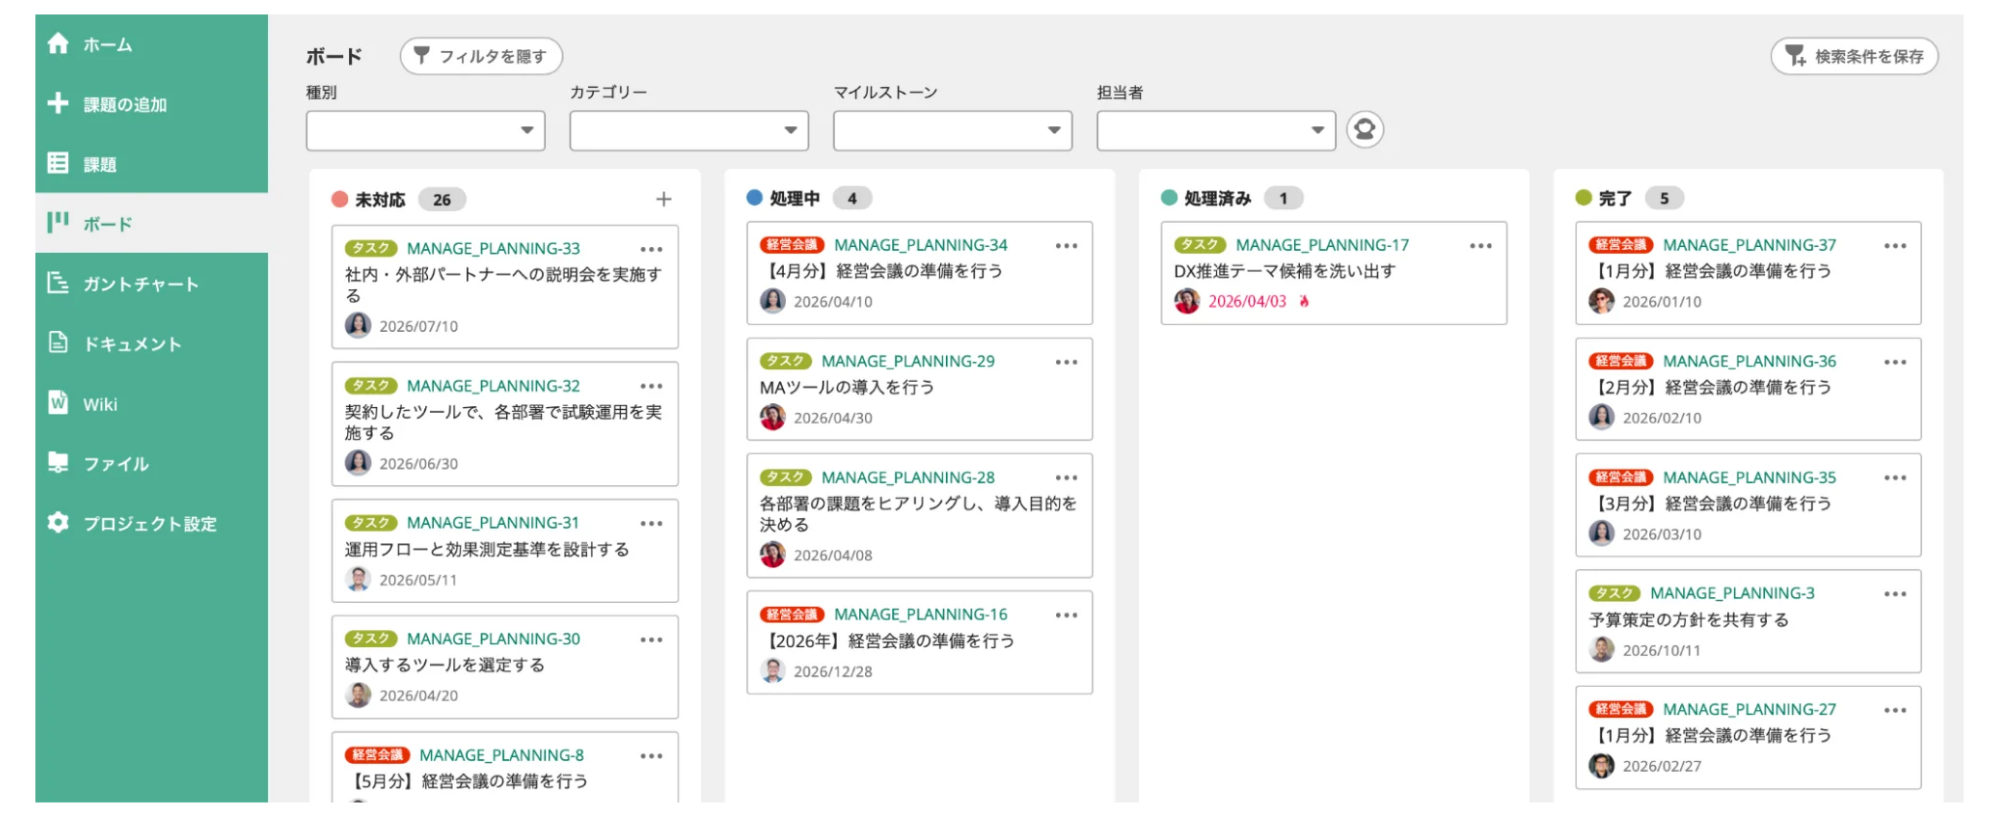
Task: Open the ドキュメント icon
Action: (58, 343)
